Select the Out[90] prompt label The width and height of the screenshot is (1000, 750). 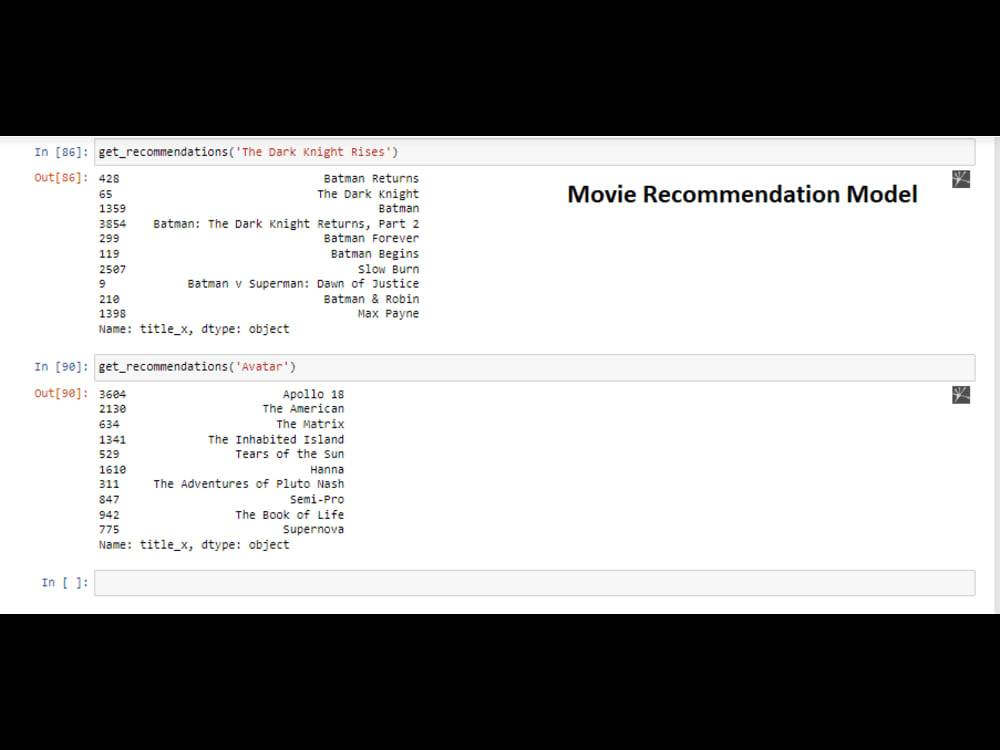(x=61, y=393)
